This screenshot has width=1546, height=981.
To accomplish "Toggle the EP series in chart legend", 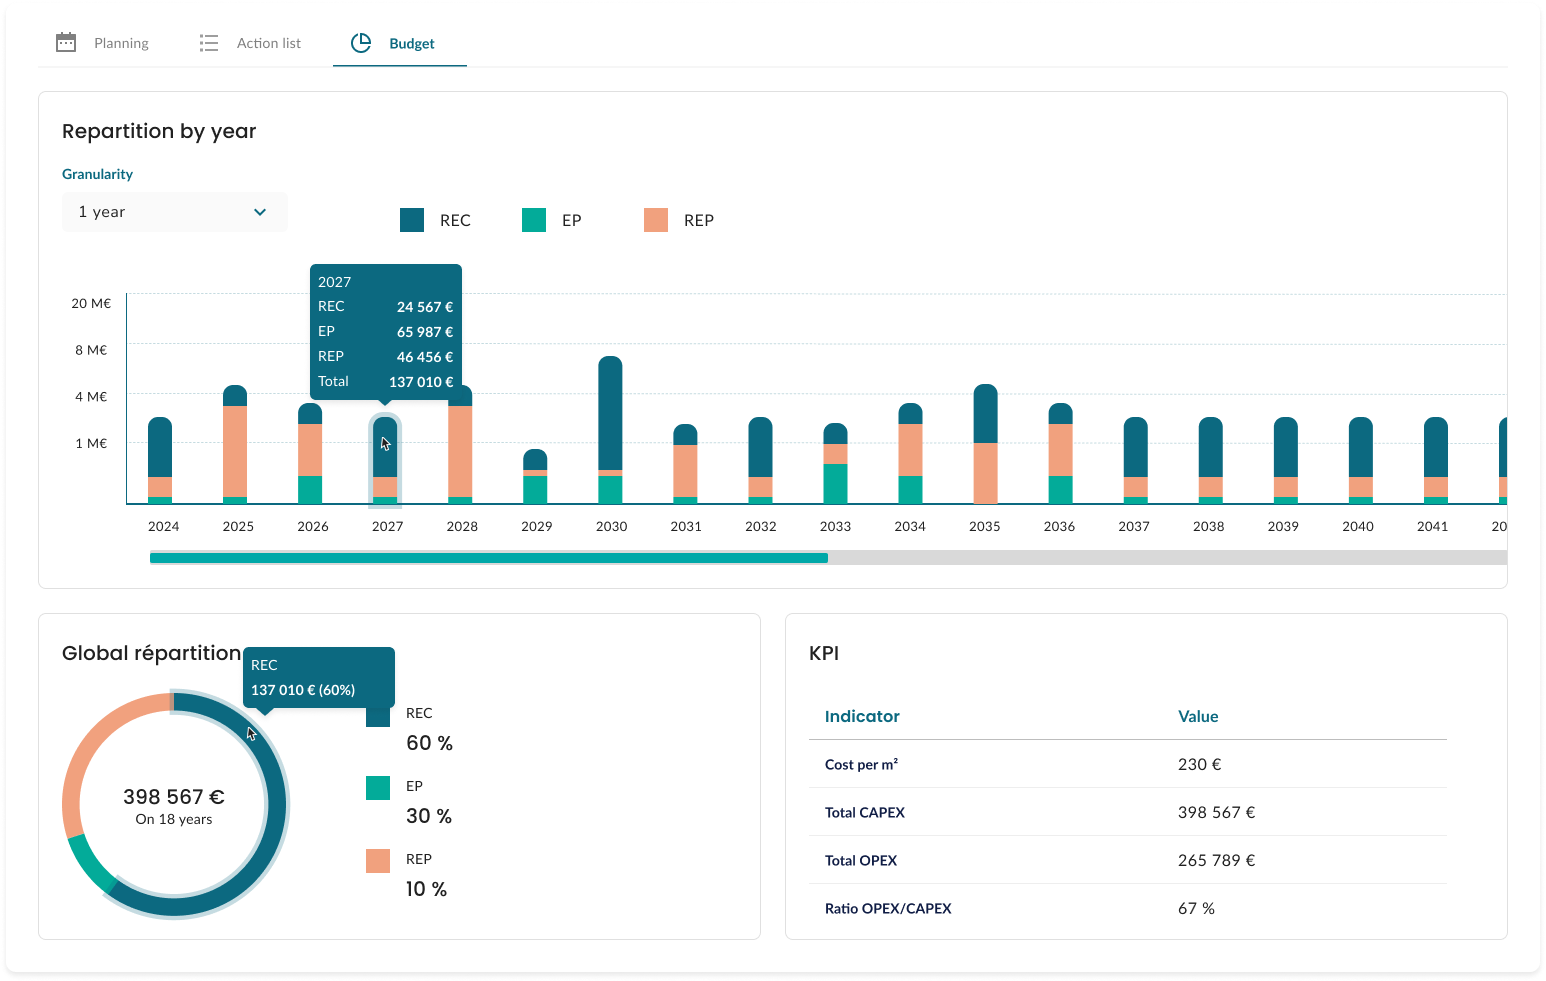I will (552, 220).
